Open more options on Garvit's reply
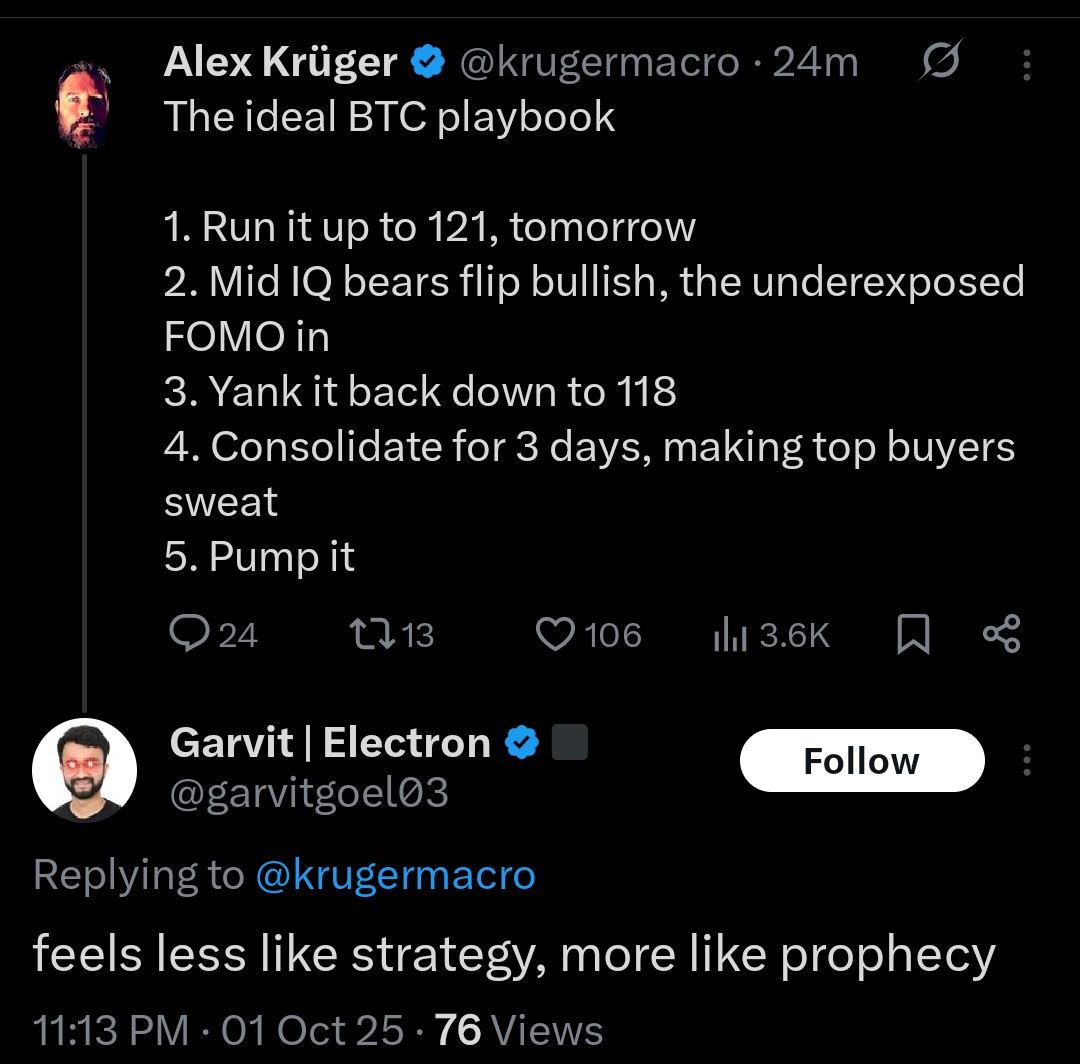 [x=1026, y=762]
